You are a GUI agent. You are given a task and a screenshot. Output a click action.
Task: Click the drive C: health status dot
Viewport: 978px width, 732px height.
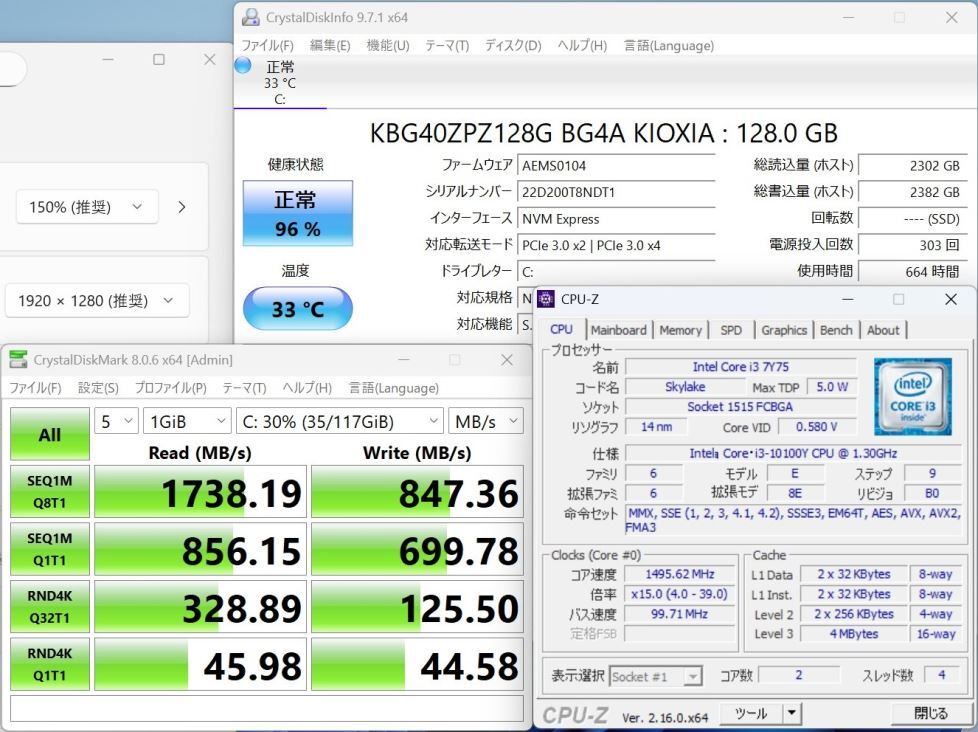tap(241, 65)
